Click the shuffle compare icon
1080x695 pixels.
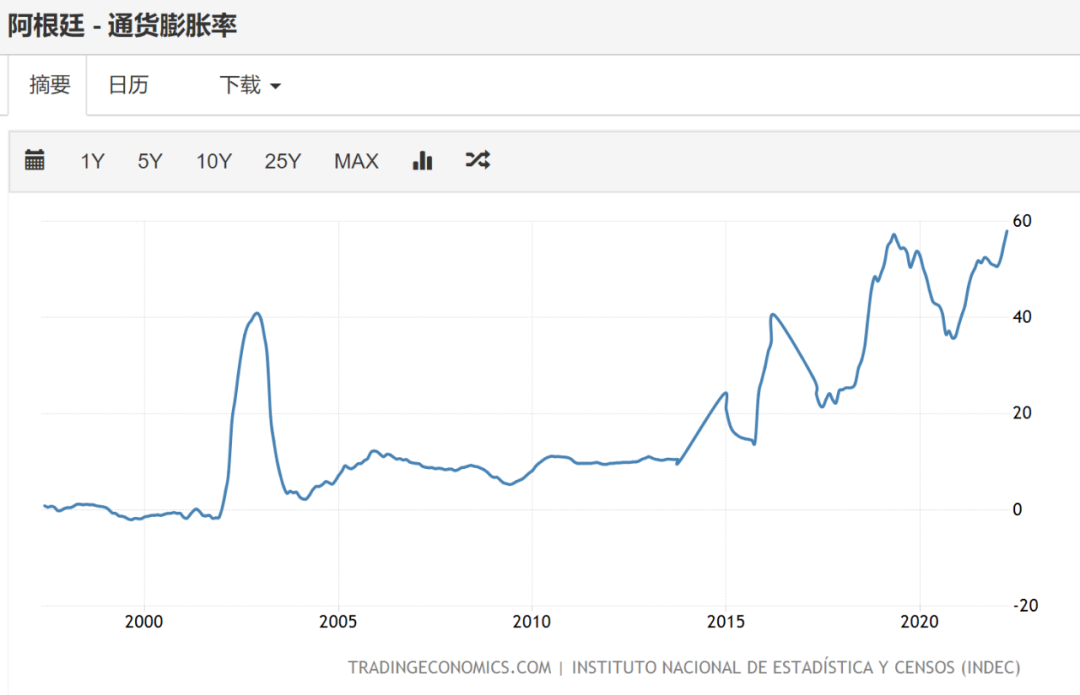pyautogui.click(x=477, y=160)
